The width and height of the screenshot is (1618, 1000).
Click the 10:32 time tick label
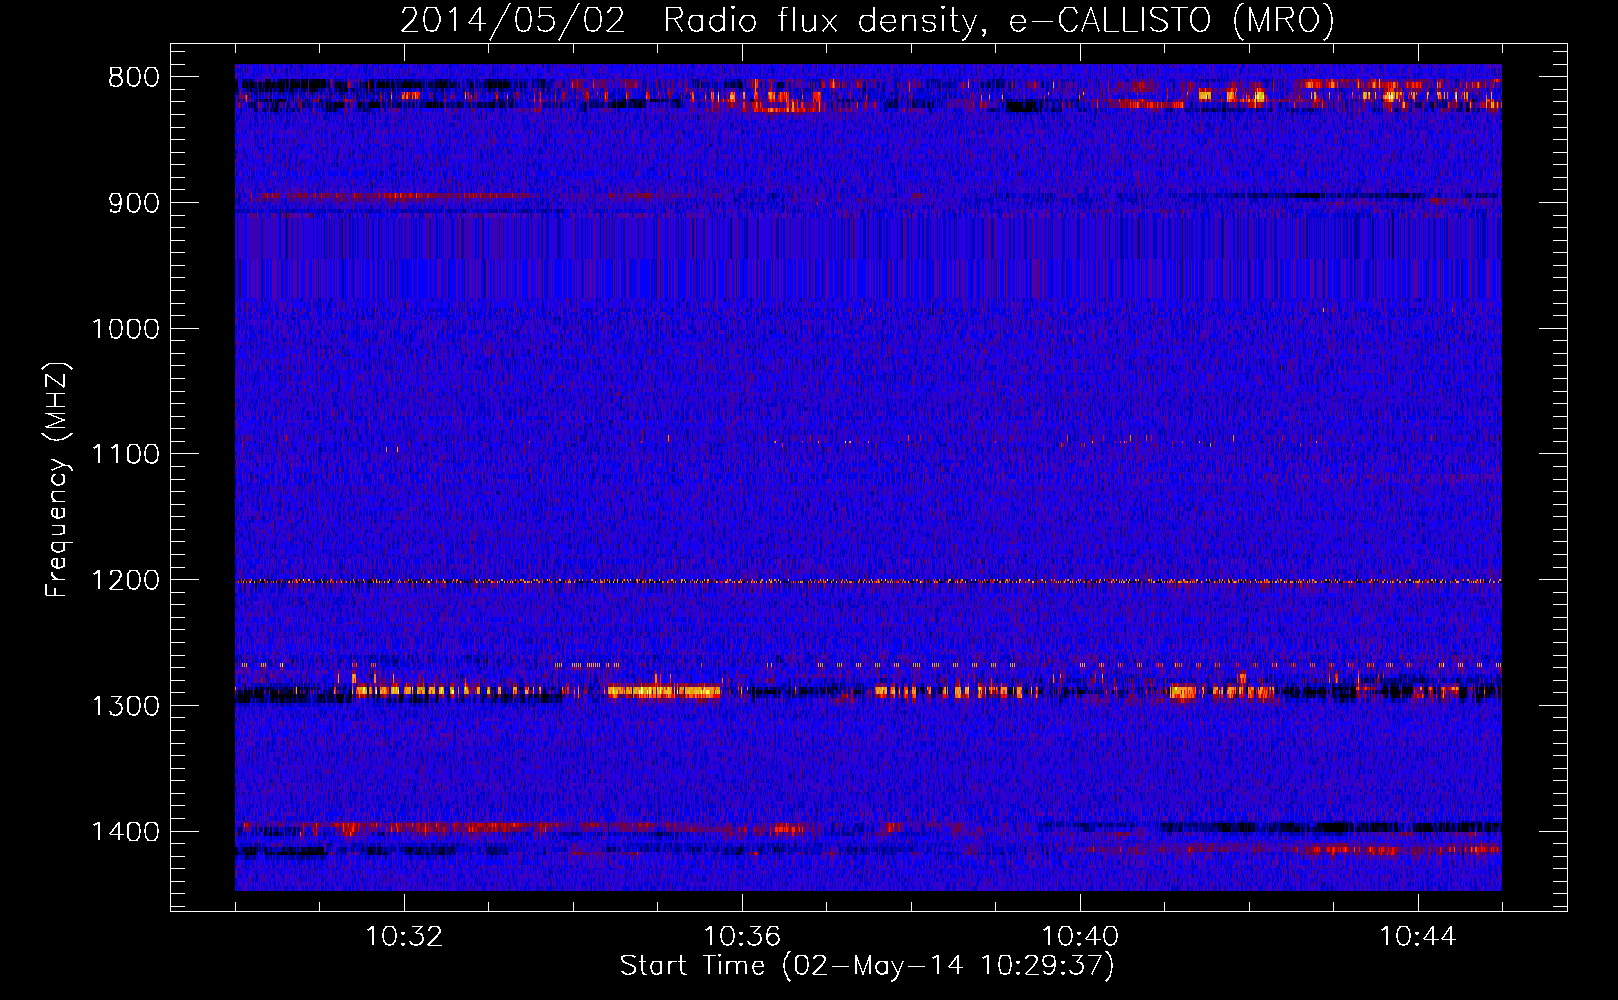[404, 937]
